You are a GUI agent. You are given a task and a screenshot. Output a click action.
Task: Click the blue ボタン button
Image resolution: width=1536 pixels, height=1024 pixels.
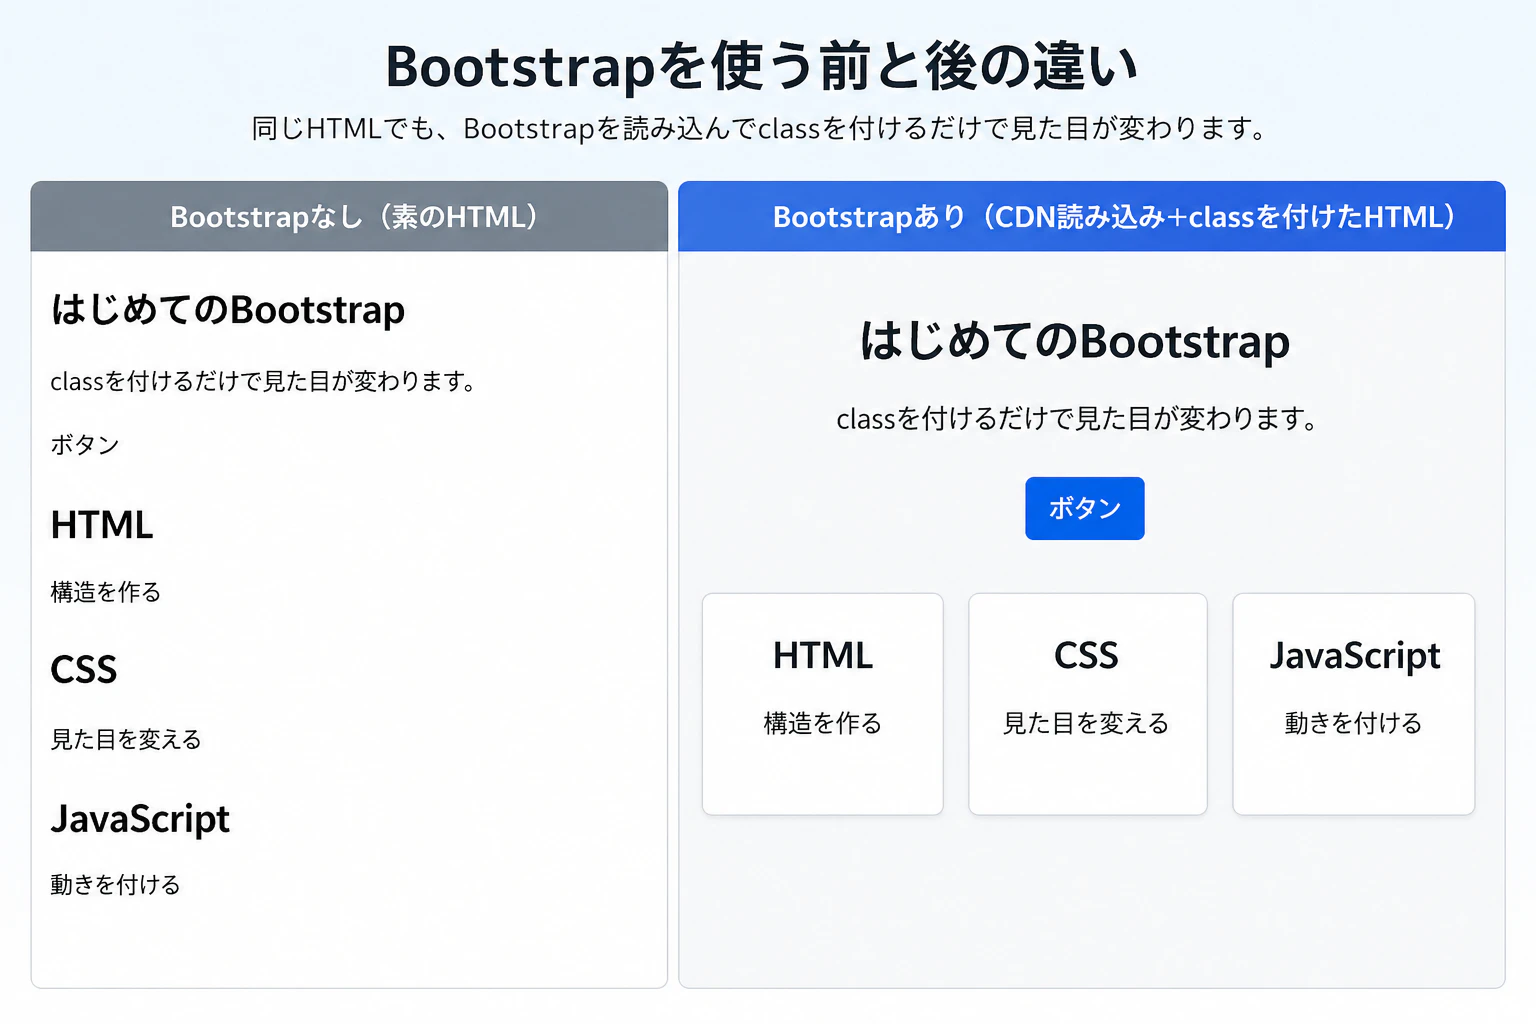coord(1084,508)
